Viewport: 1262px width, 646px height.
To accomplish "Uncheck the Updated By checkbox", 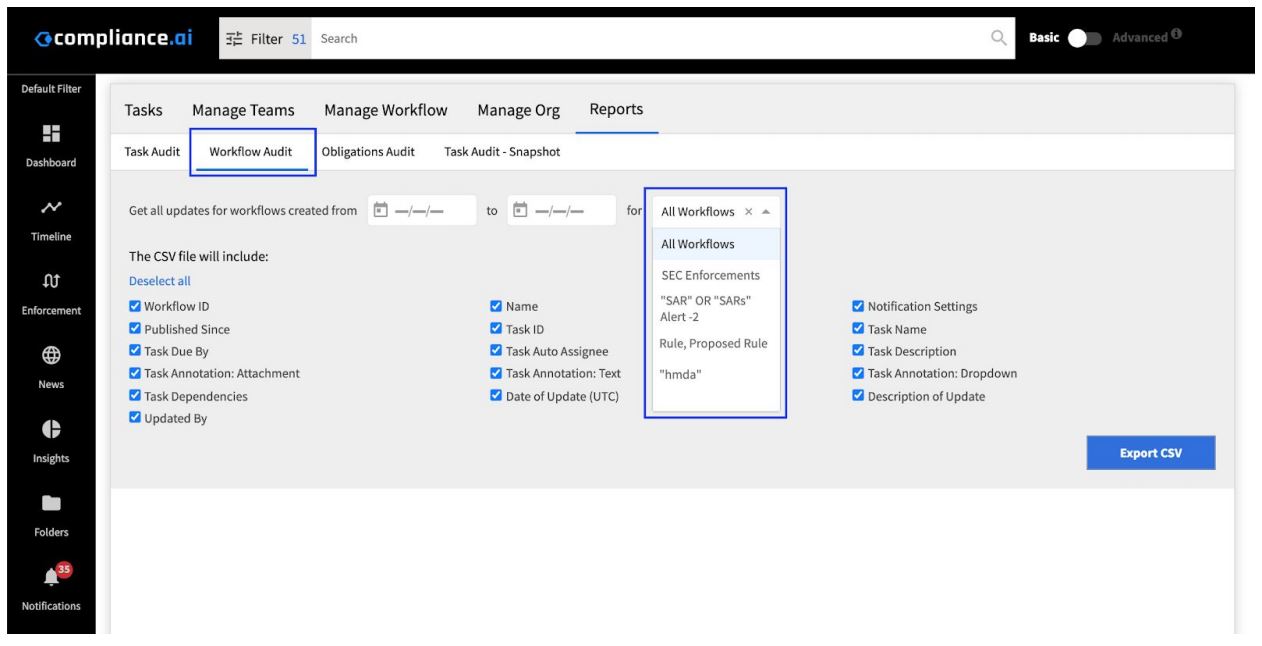I will 135,418.
